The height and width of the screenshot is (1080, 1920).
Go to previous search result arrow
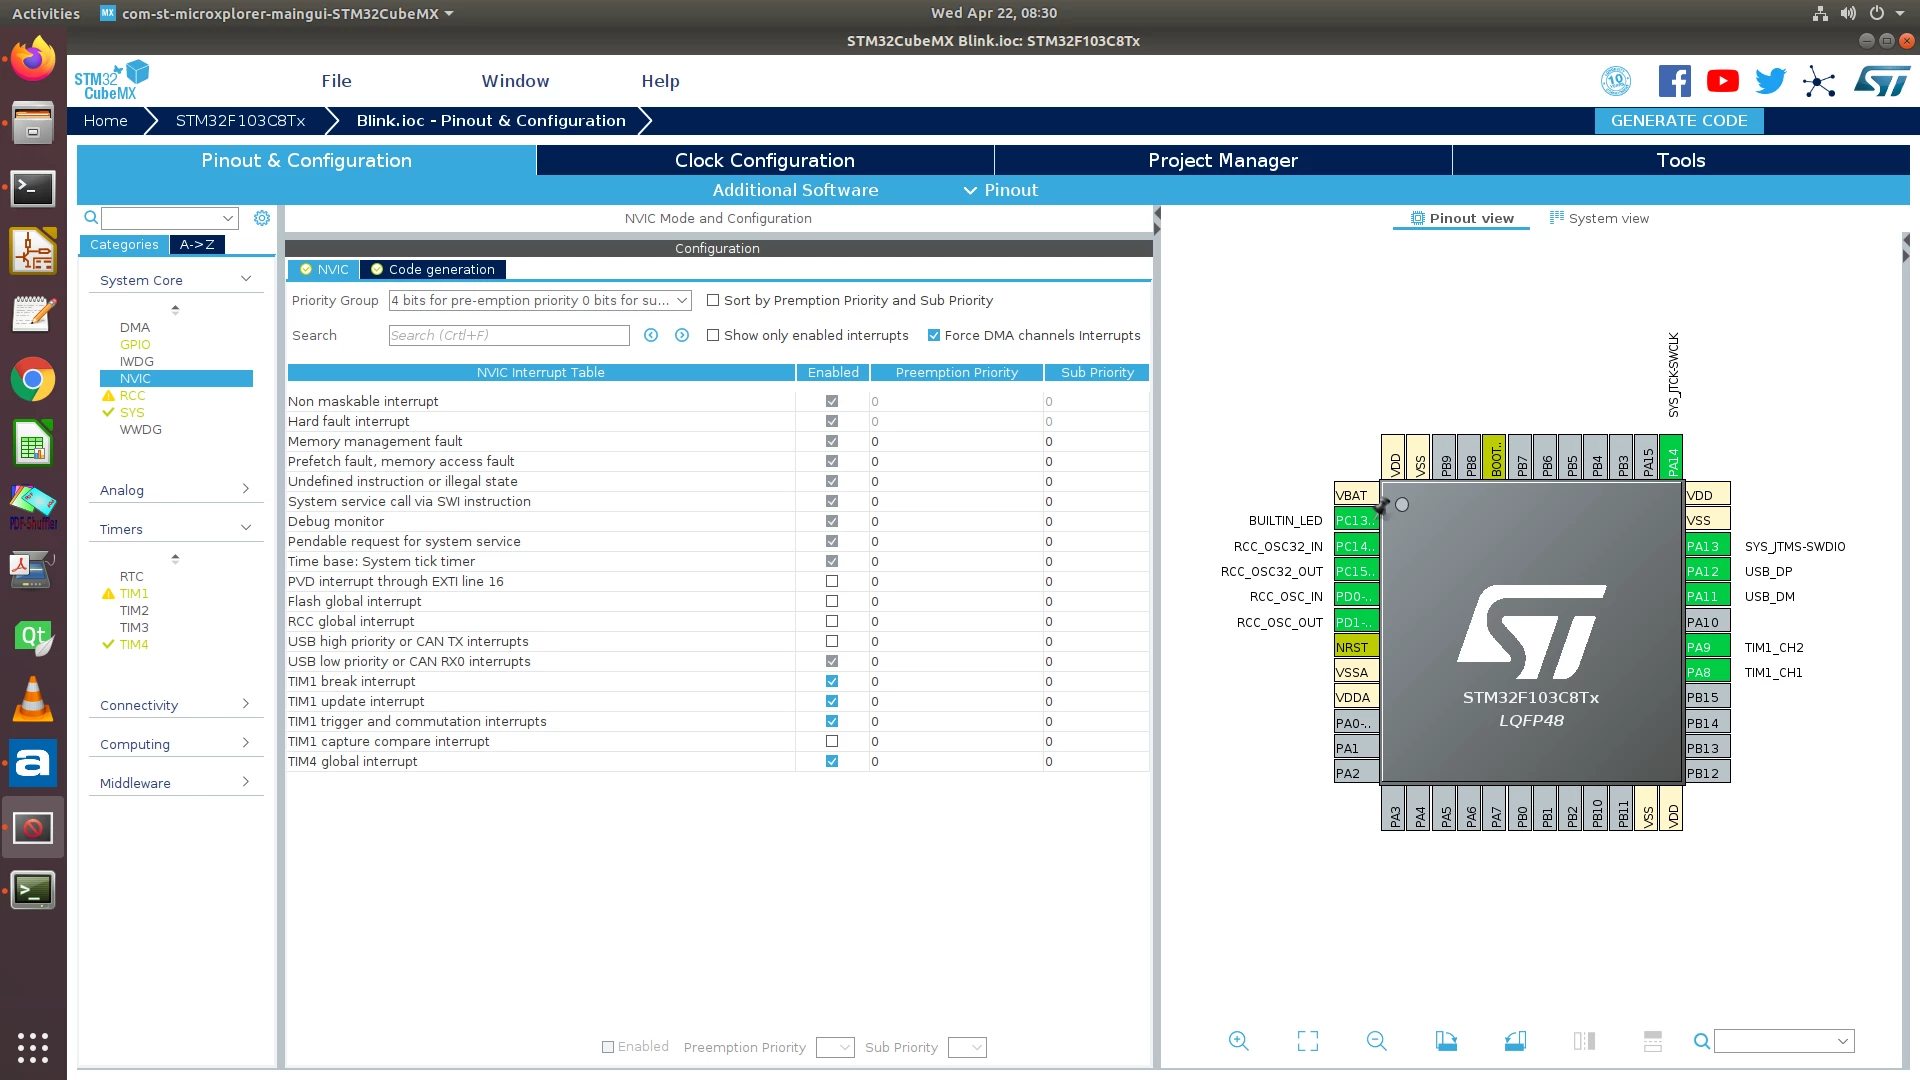tap(651, 335)
